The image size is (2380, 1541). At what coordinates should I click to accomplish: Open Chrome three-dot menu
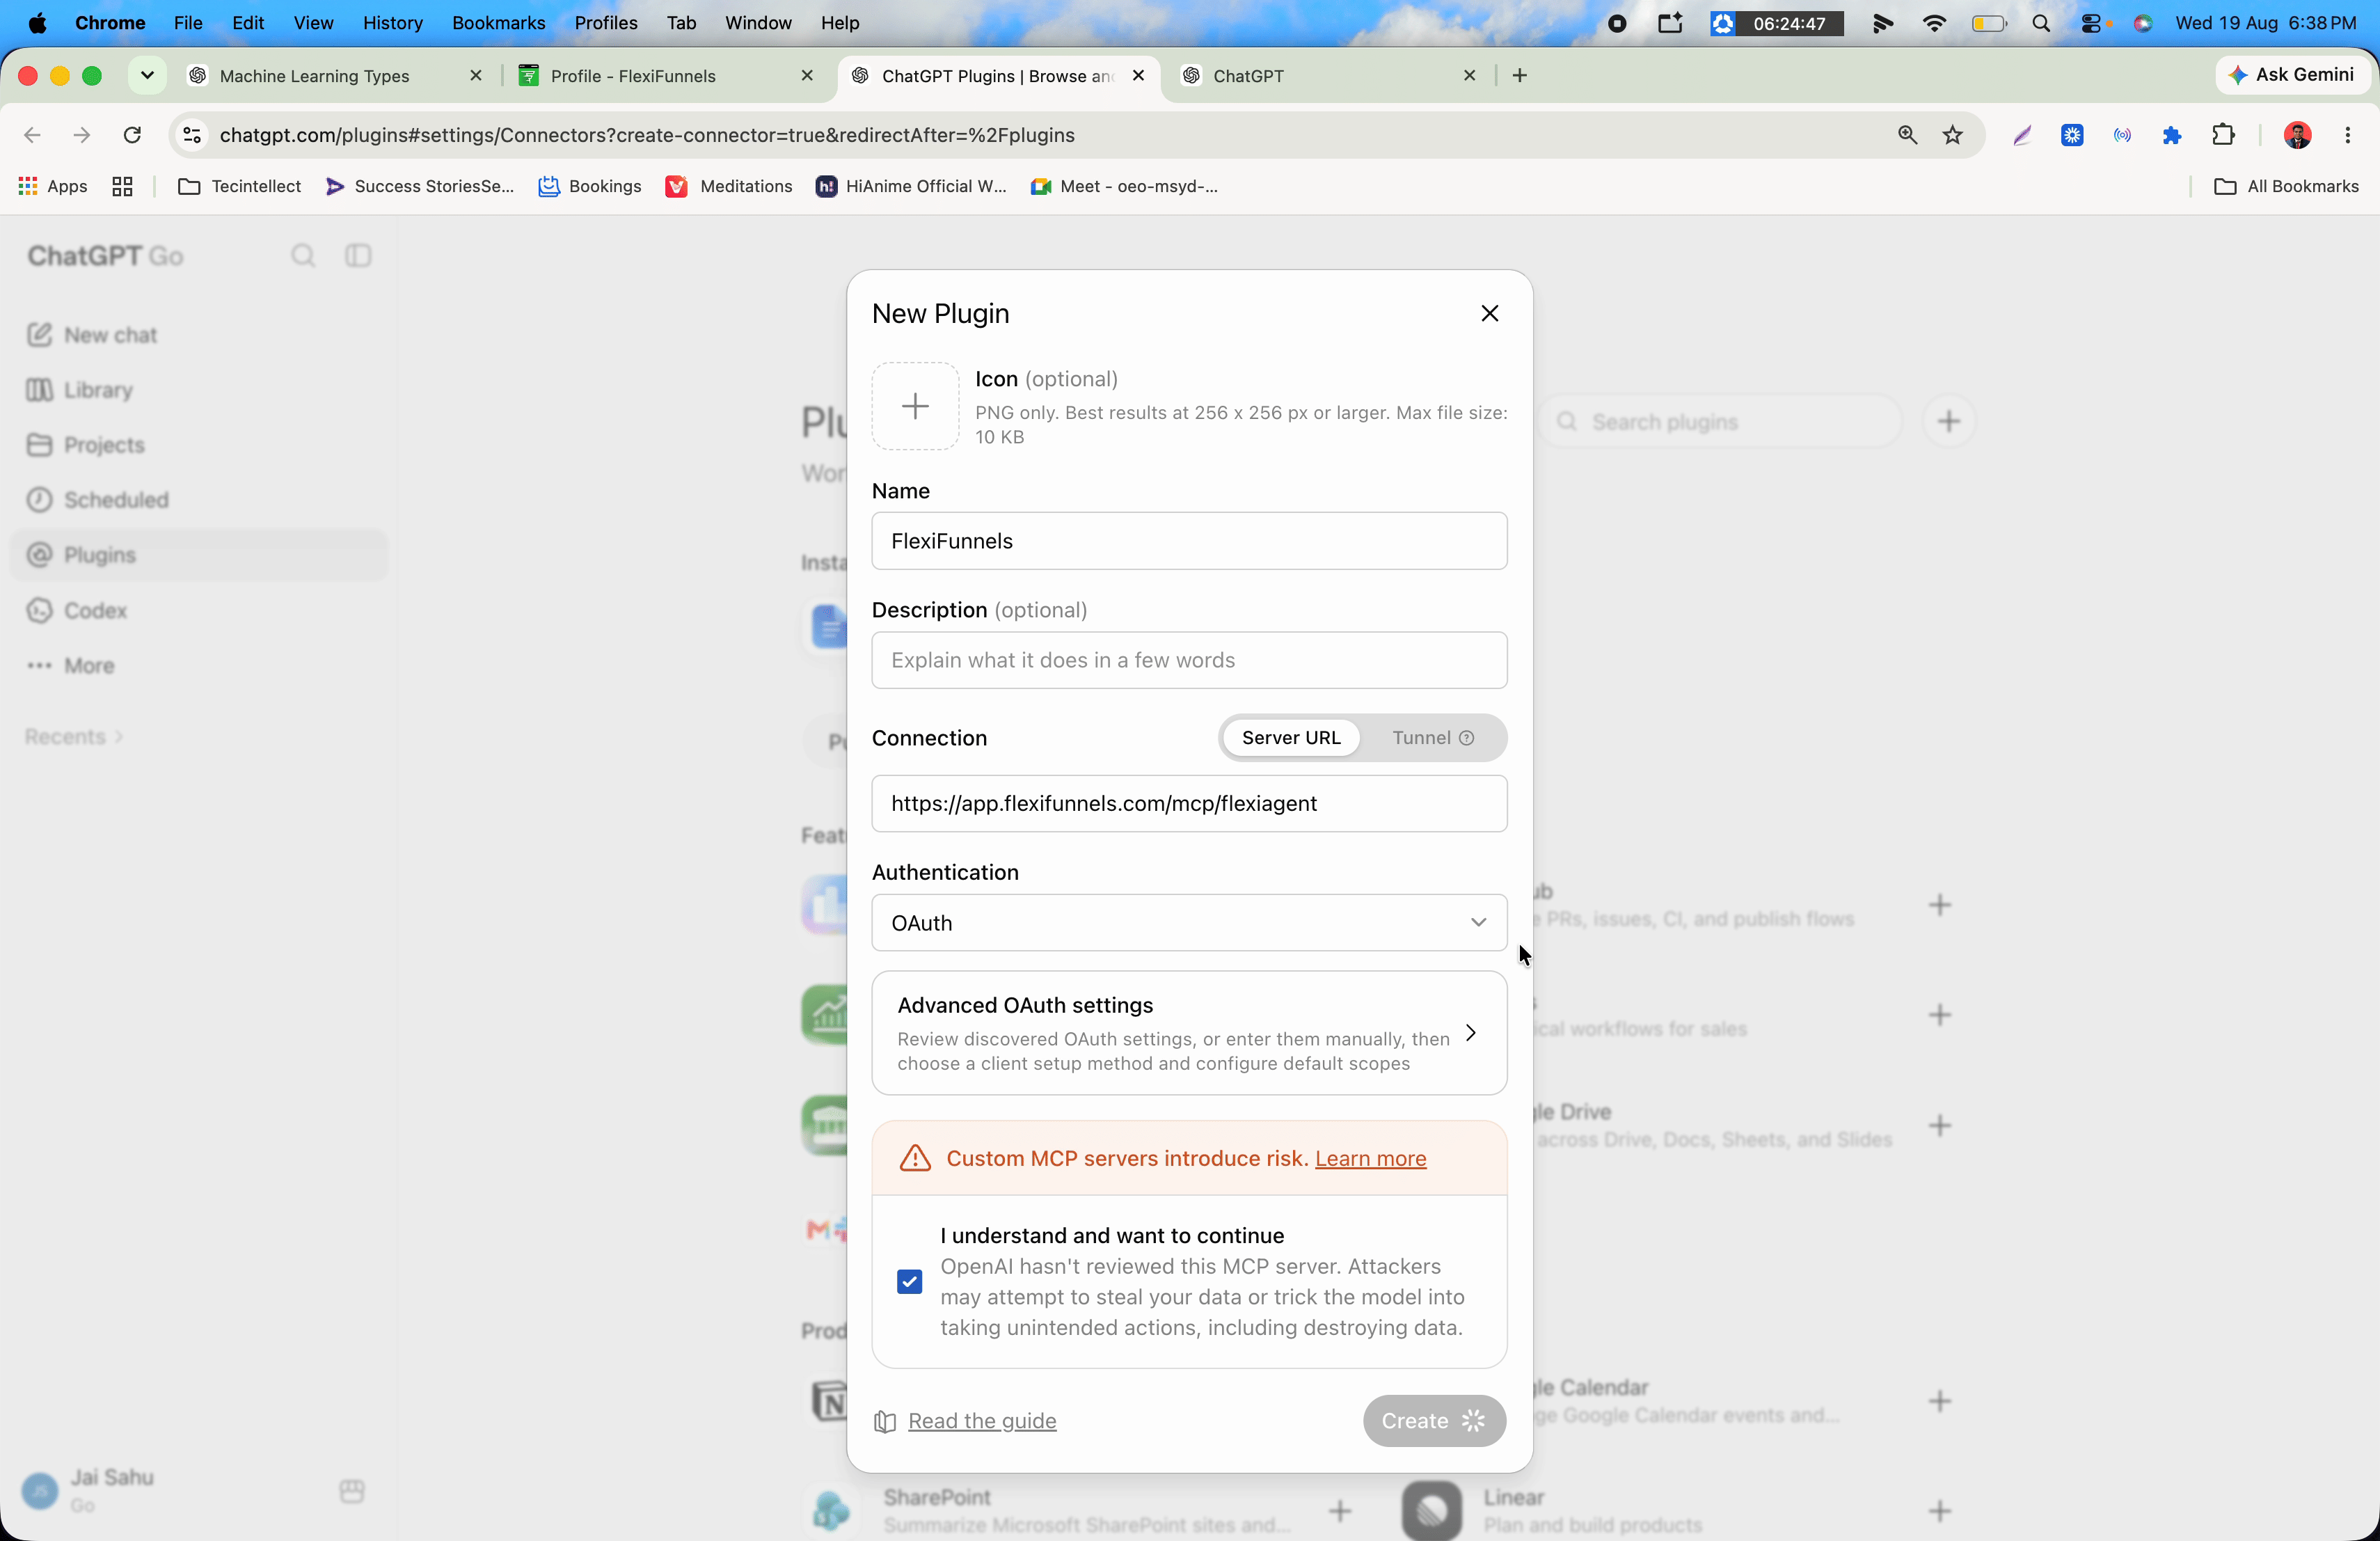point(2347,135)
